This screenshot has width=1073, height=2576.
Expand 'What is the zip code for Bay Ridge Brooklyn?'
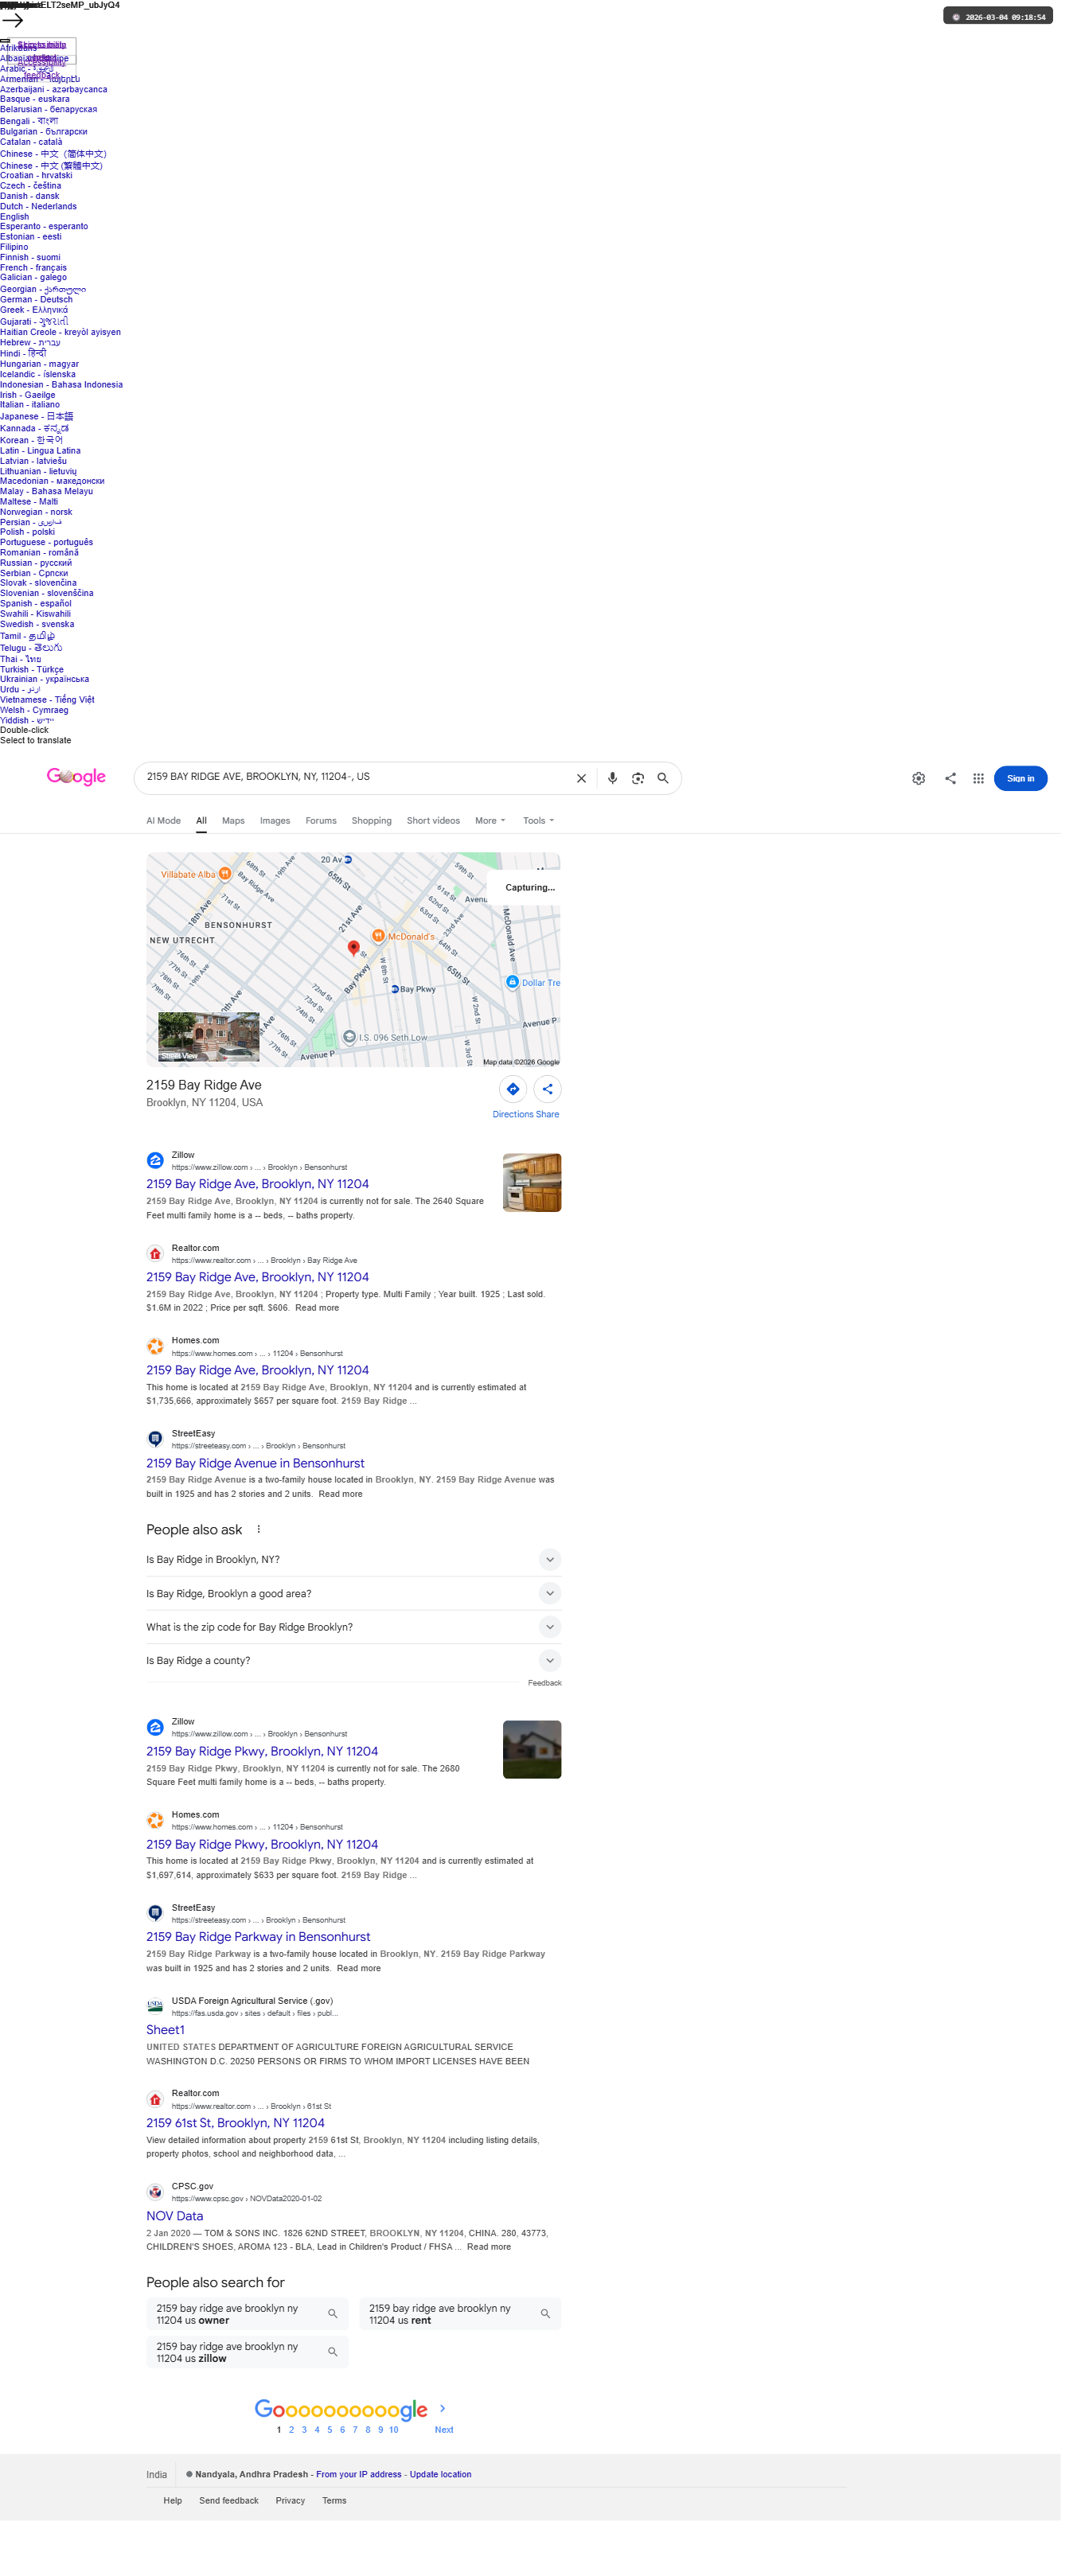pyautogui.click(x=353, y=1627)
